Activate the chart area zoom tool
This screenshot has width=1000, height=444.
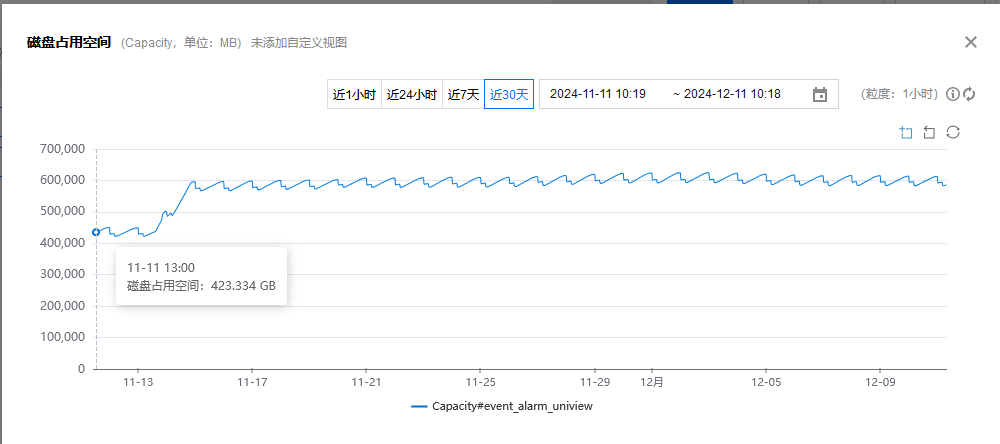pyautogui.click(x=906, y=133)
